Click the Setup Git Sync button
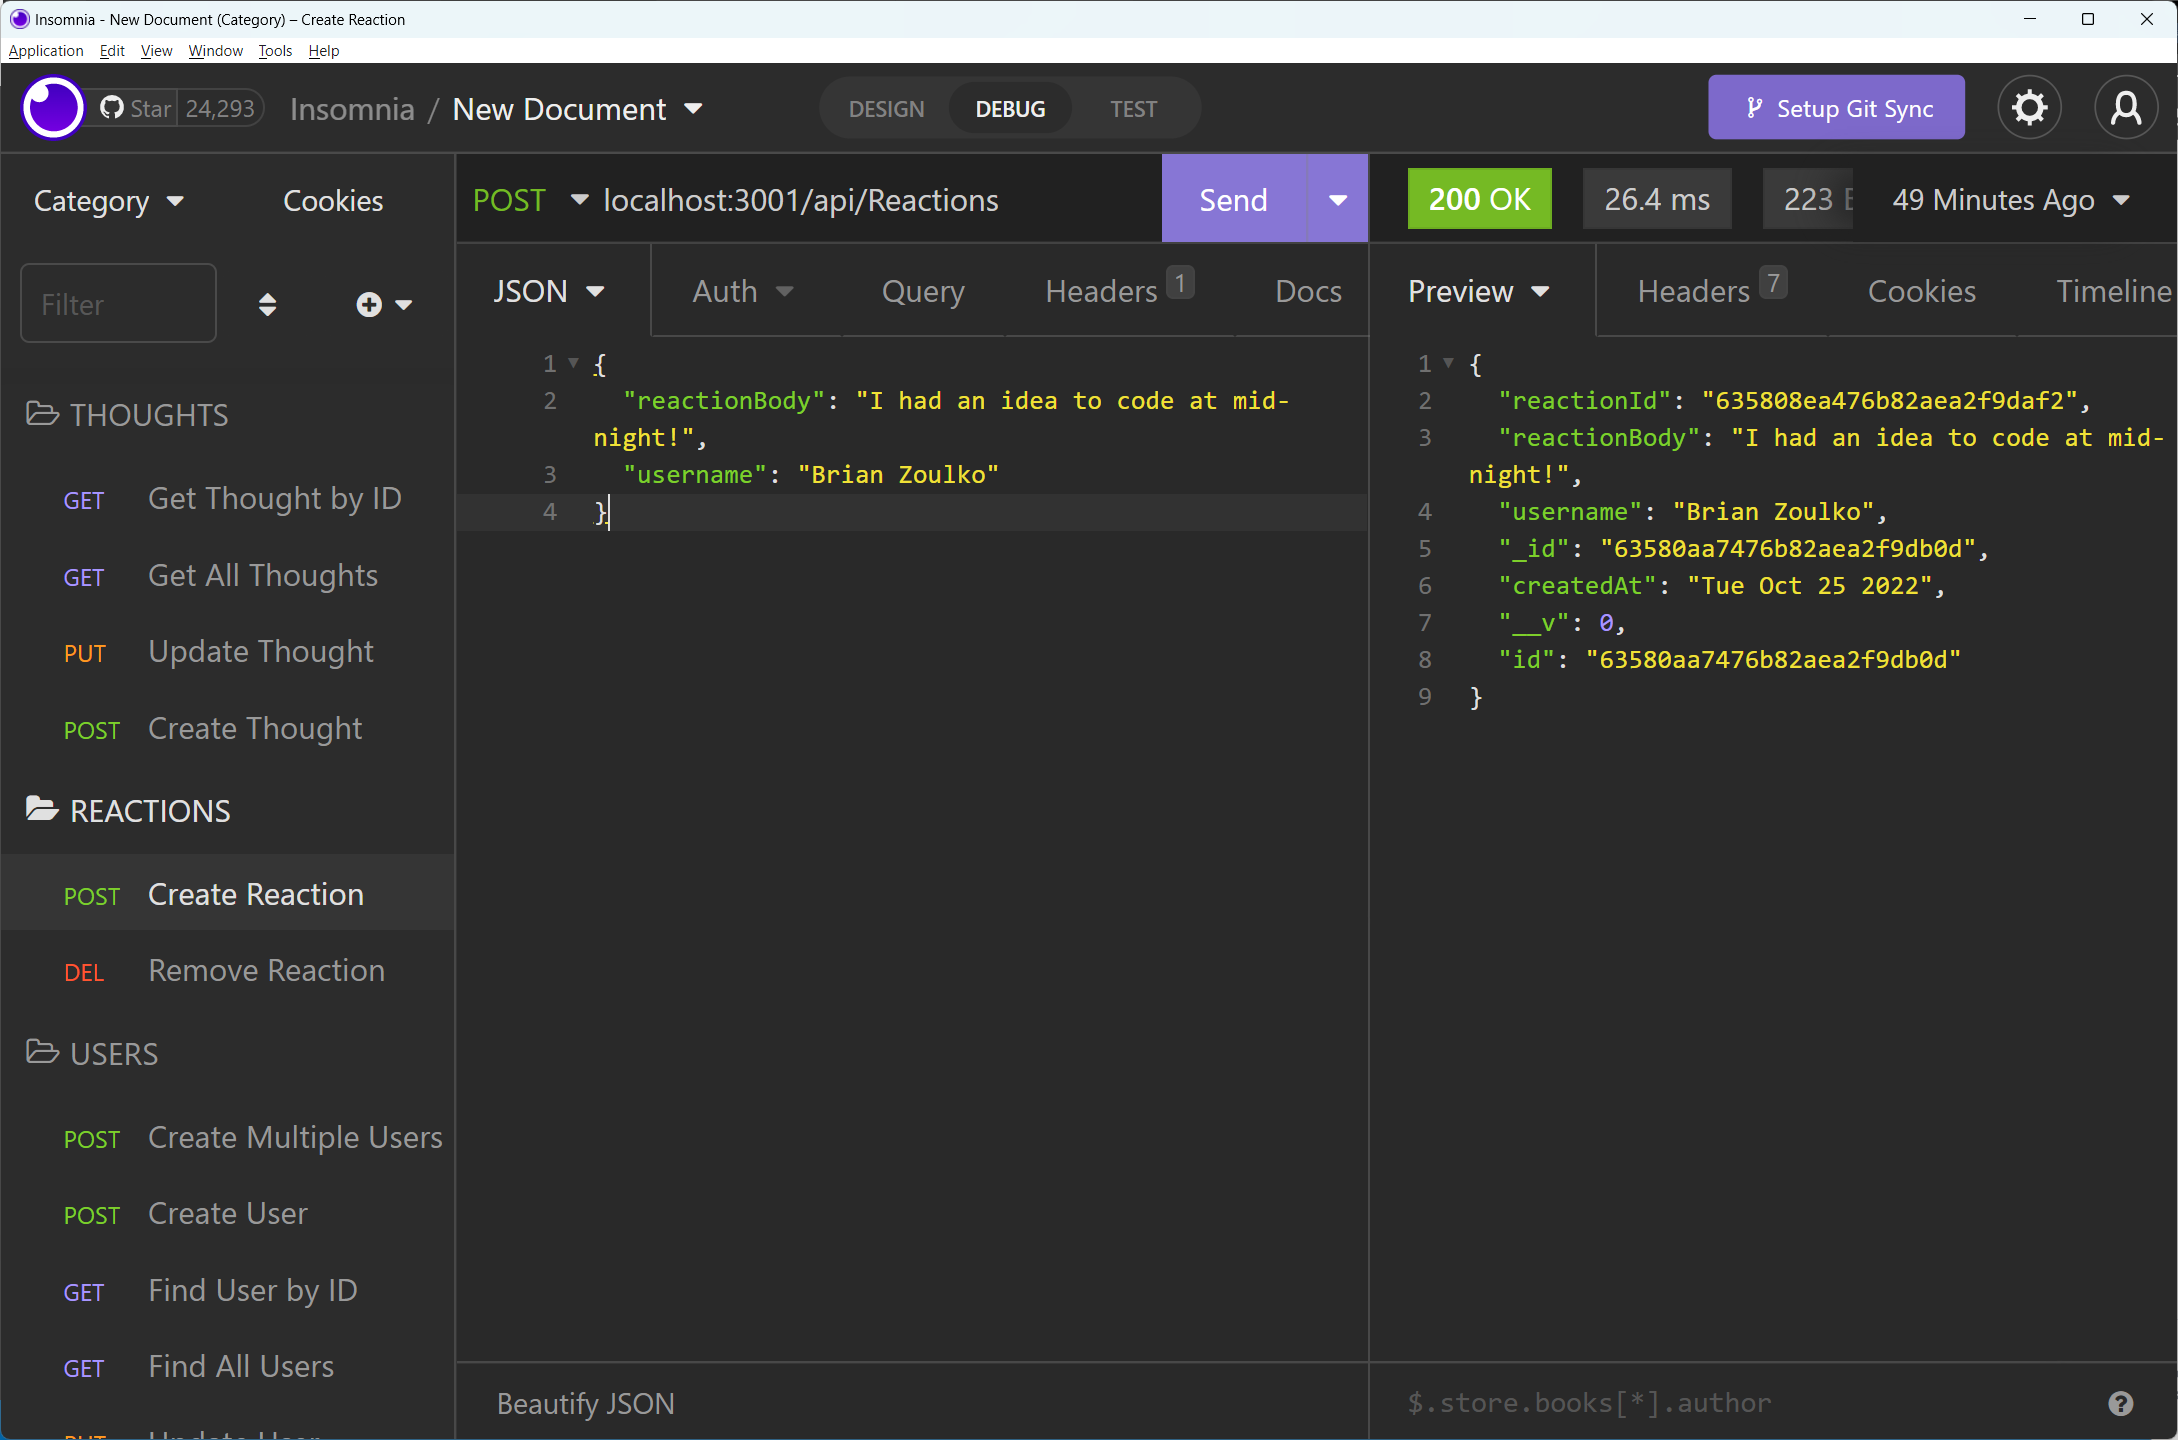 1836,107
